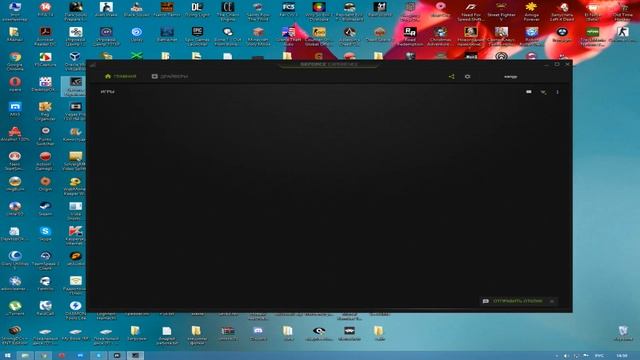
Task: Launch Dying Light from the desktop
Action: click(197, 9)
